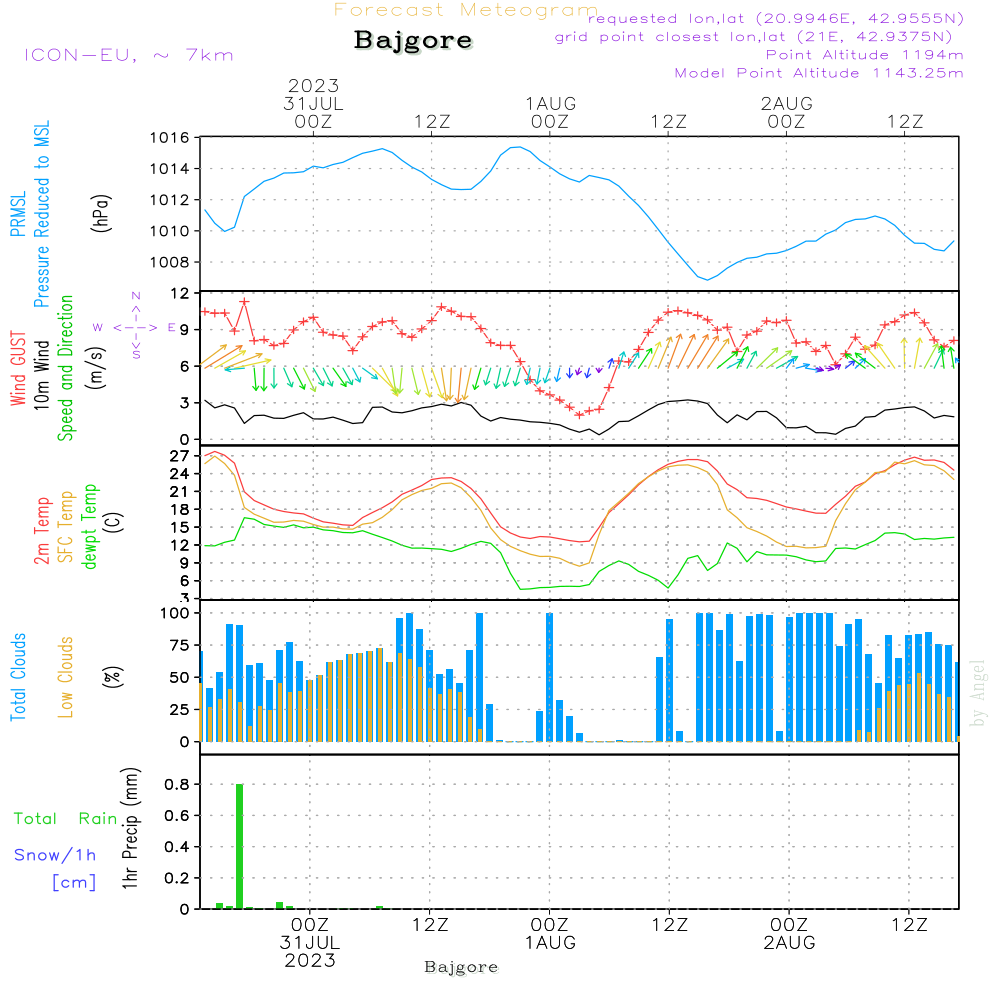The height and width of the screenshot is (1000, 1000).
Task: Click the 21 temperature axis value
Action: 180,492
